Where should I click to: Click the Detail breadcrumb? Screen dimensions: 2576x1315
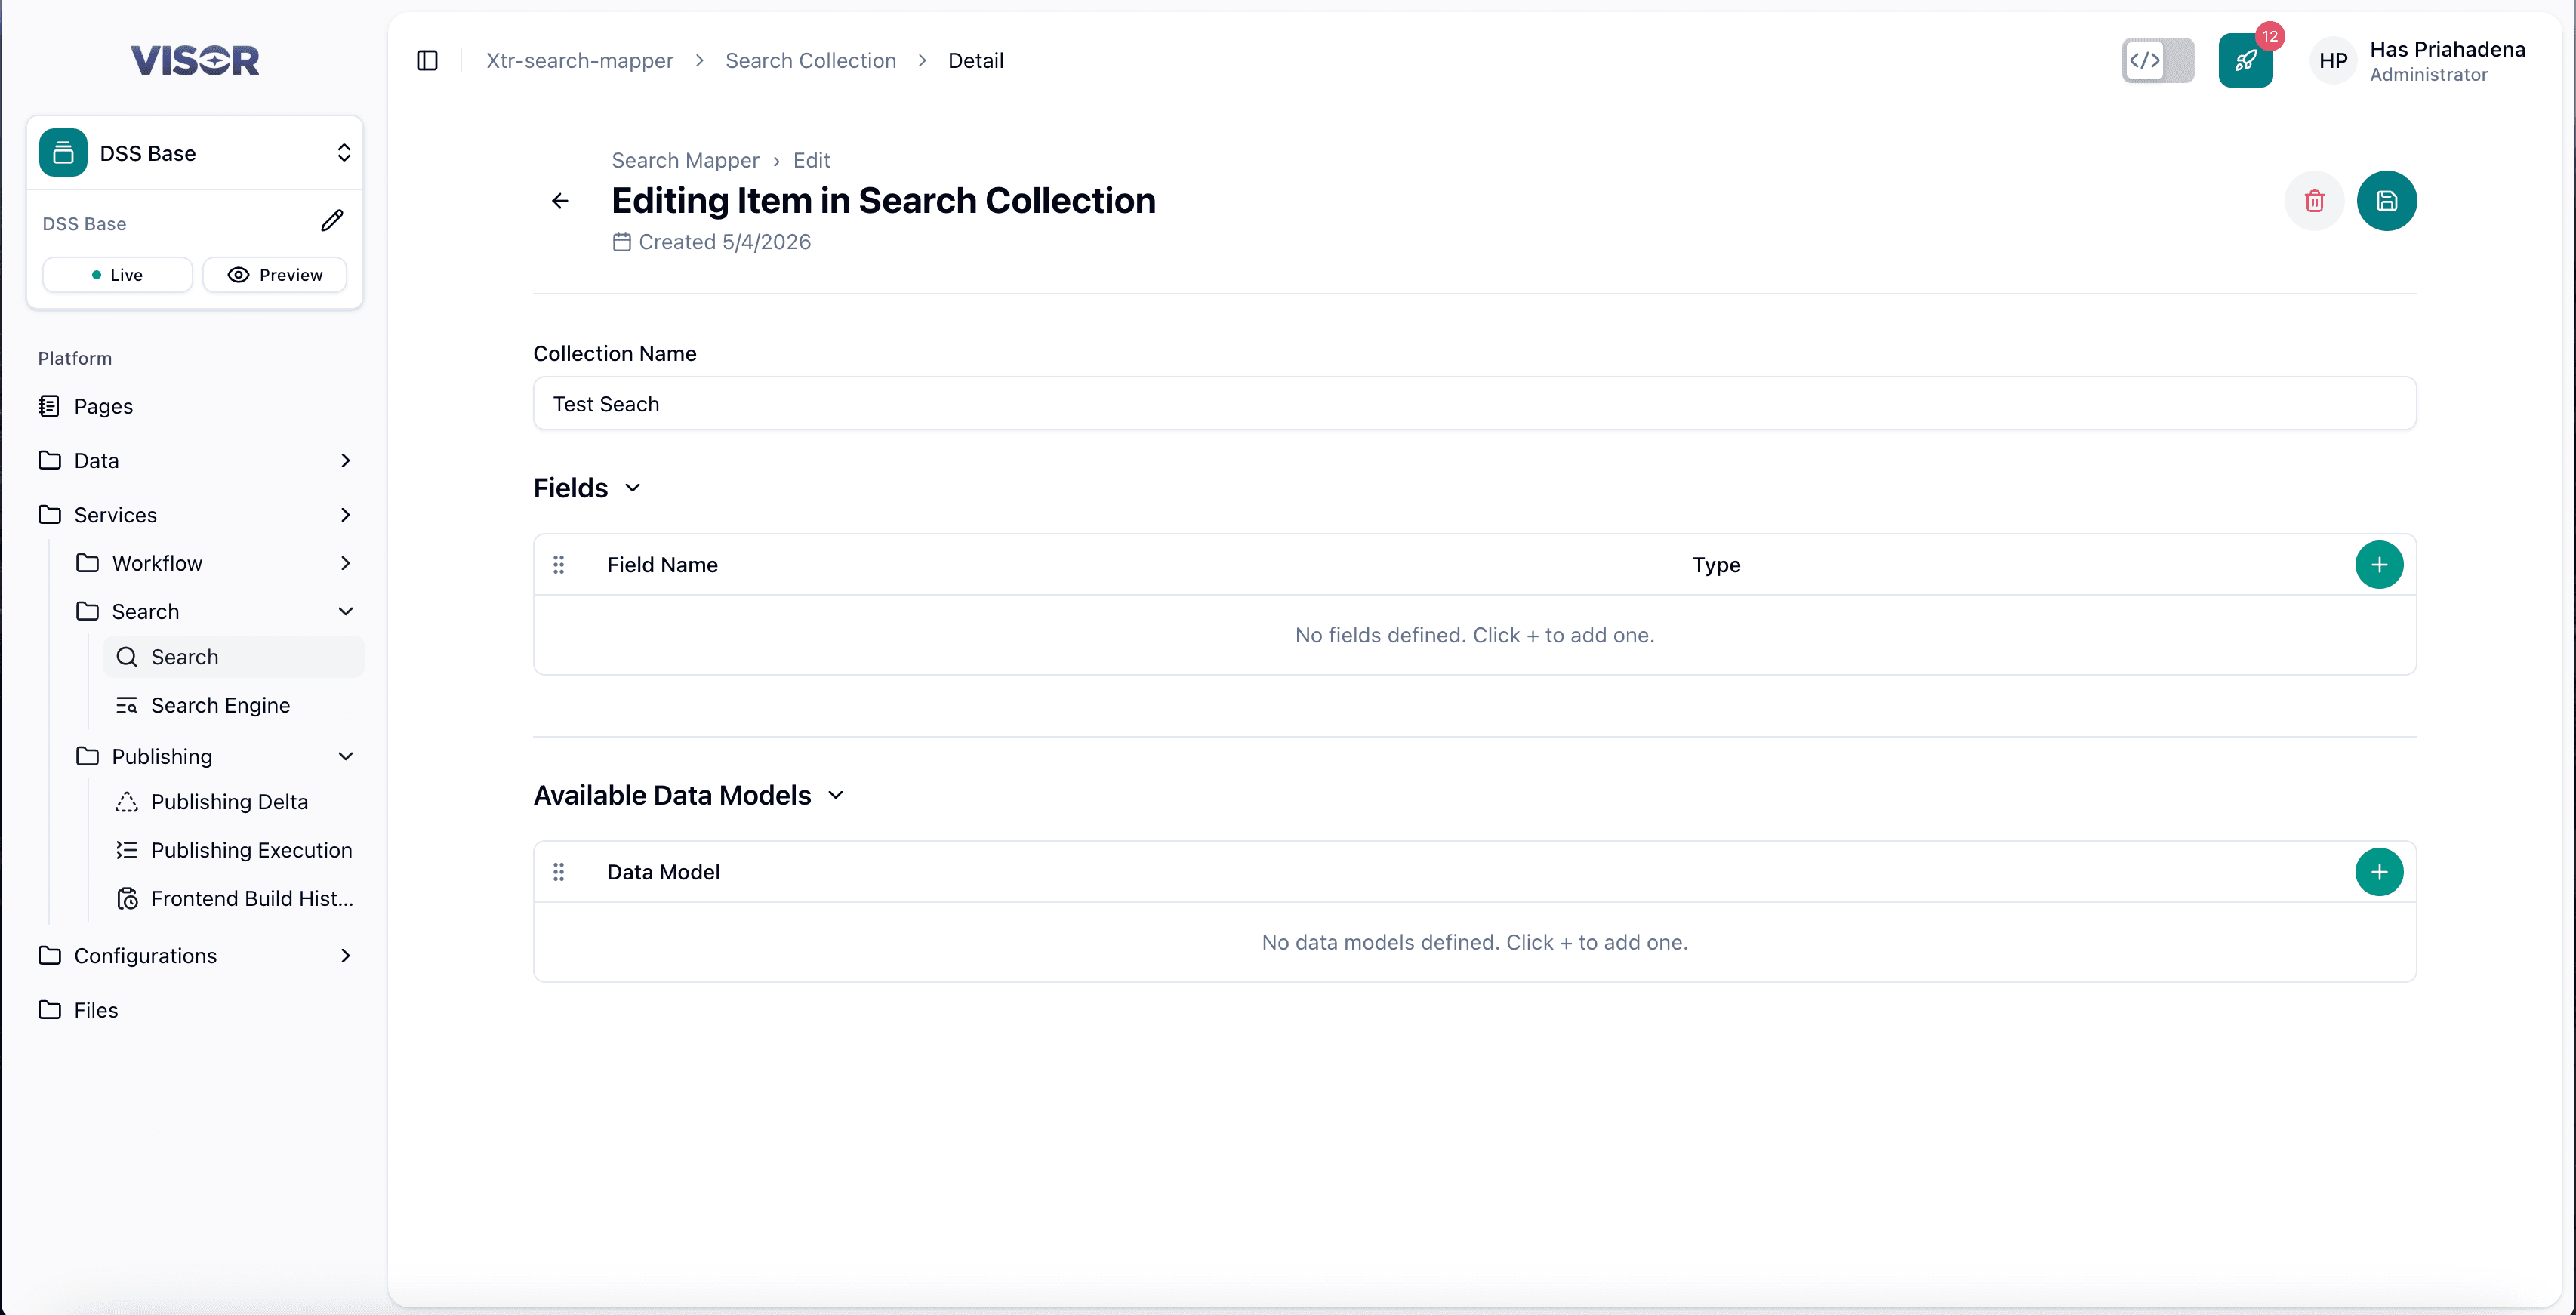click(x=976, y=61)
